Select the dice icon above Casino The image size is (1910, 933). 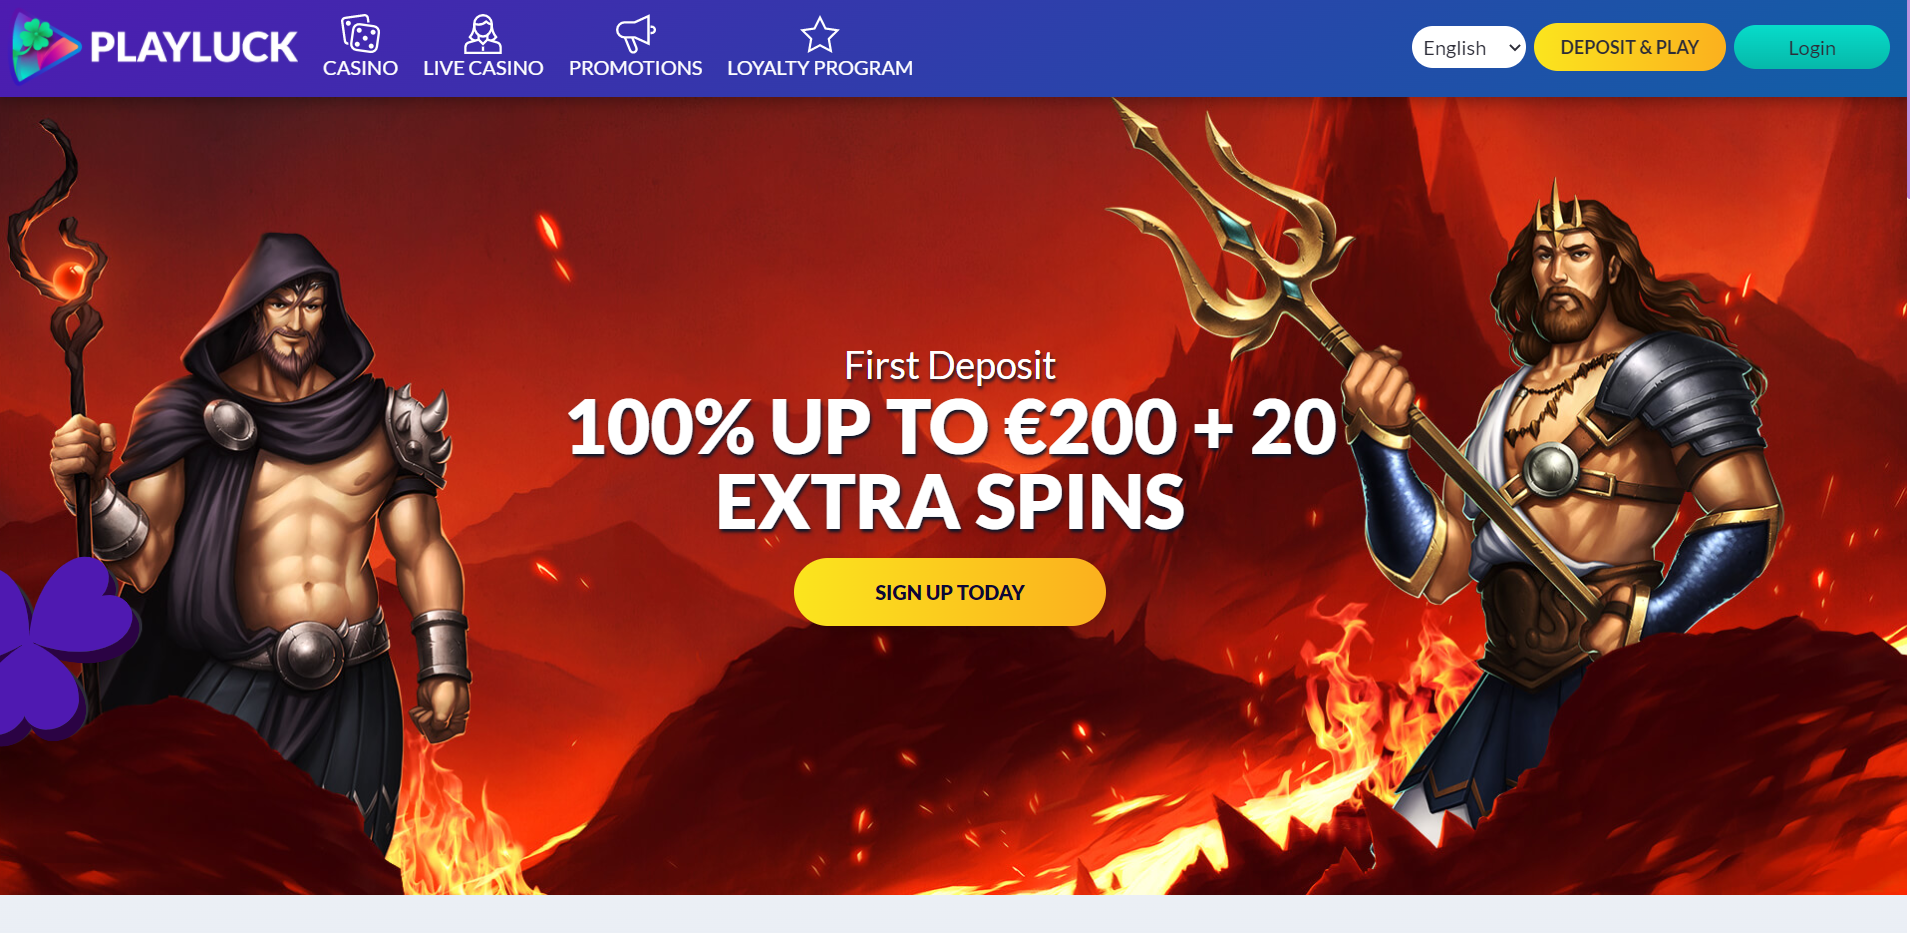[x=360, y=34]
